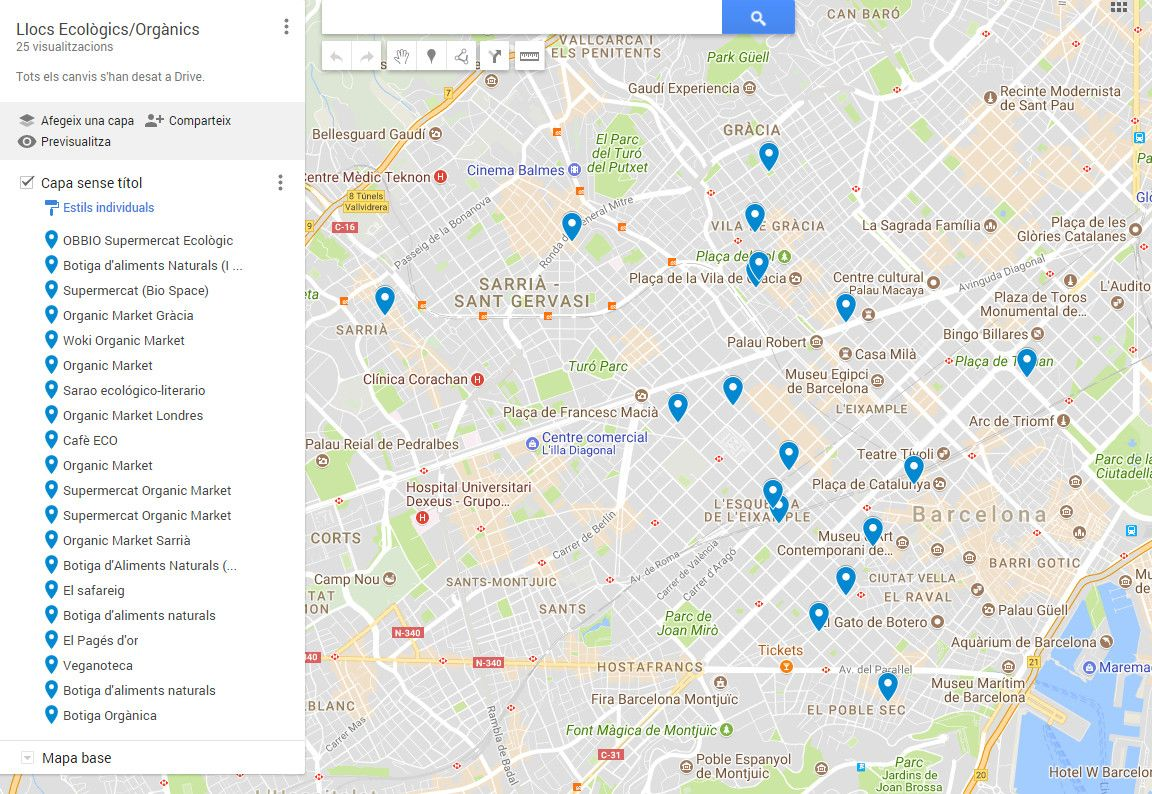Open the Google apps grid icon
1152x794 pixels.
click(1118, 7)
